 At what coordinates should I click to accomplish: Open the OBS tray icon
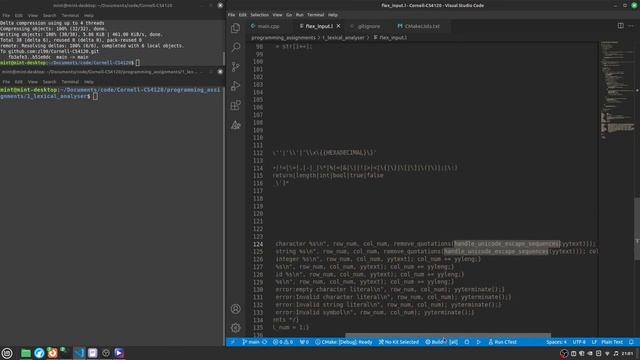coord(564,353)
